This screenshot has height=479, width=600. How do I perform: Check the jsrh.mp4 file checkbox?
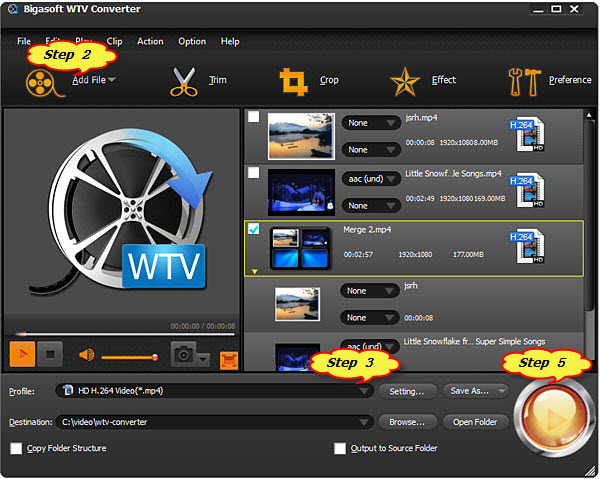253,117
